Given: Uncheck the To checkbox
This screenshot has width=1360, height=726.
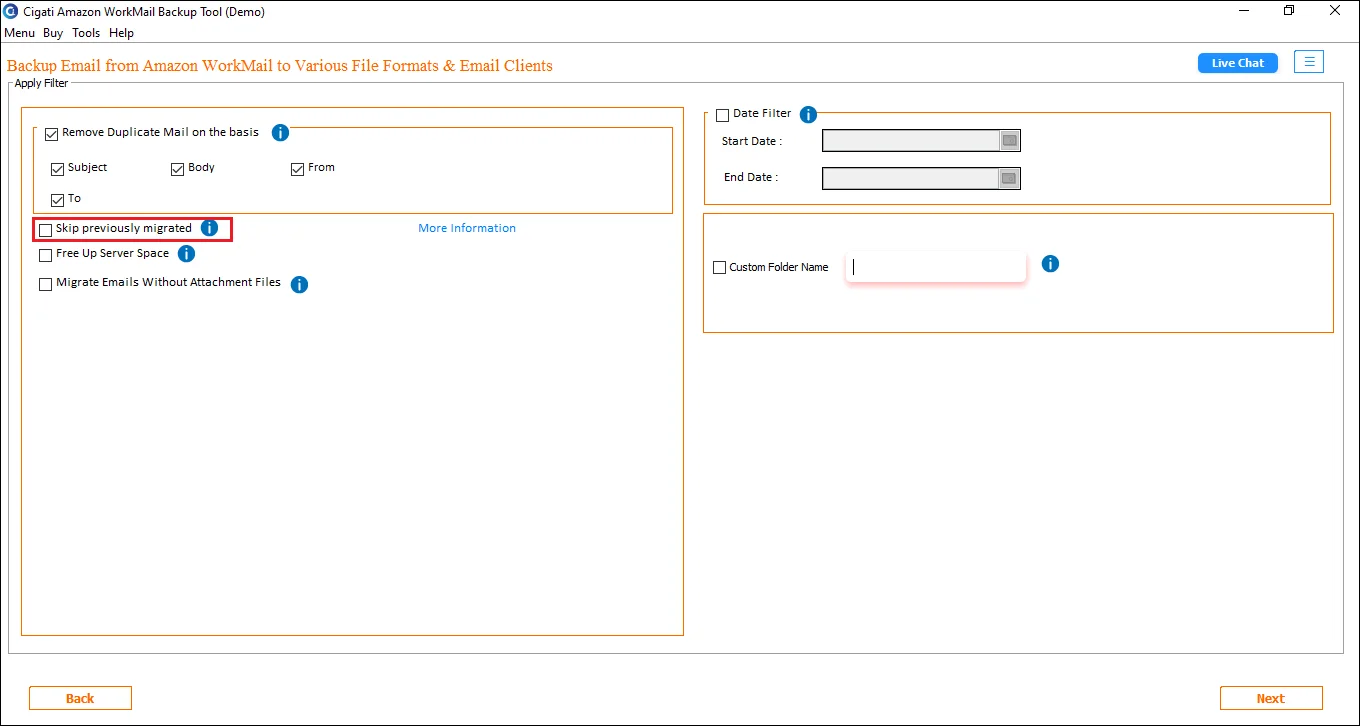Looking at the screenshot, I should pos(57,200).
